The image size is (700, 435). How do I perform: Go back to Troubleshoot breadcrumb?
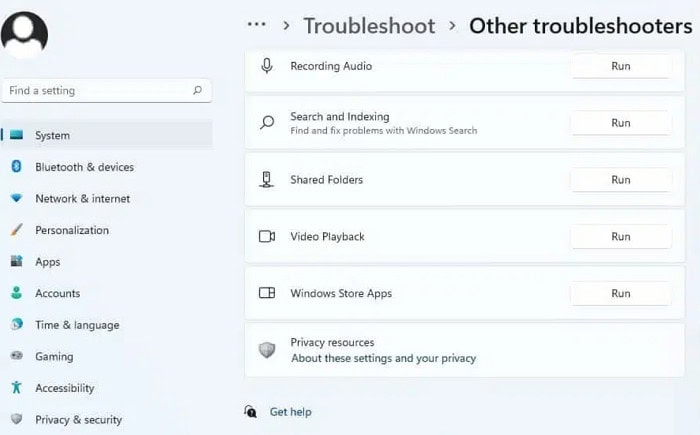click(369, 26)
